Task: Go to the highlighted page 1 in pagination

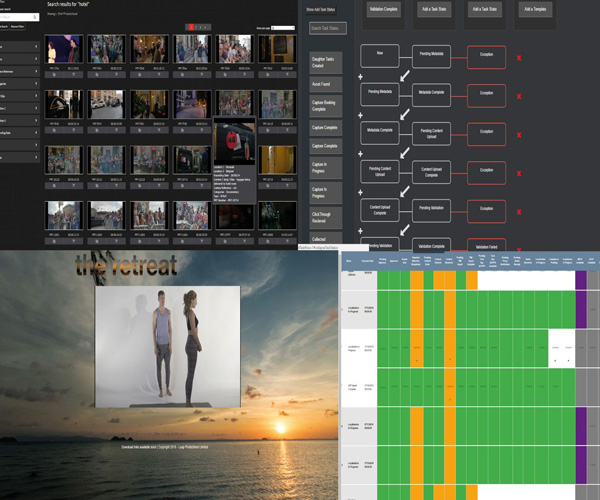Action: (x=191, y=25)
